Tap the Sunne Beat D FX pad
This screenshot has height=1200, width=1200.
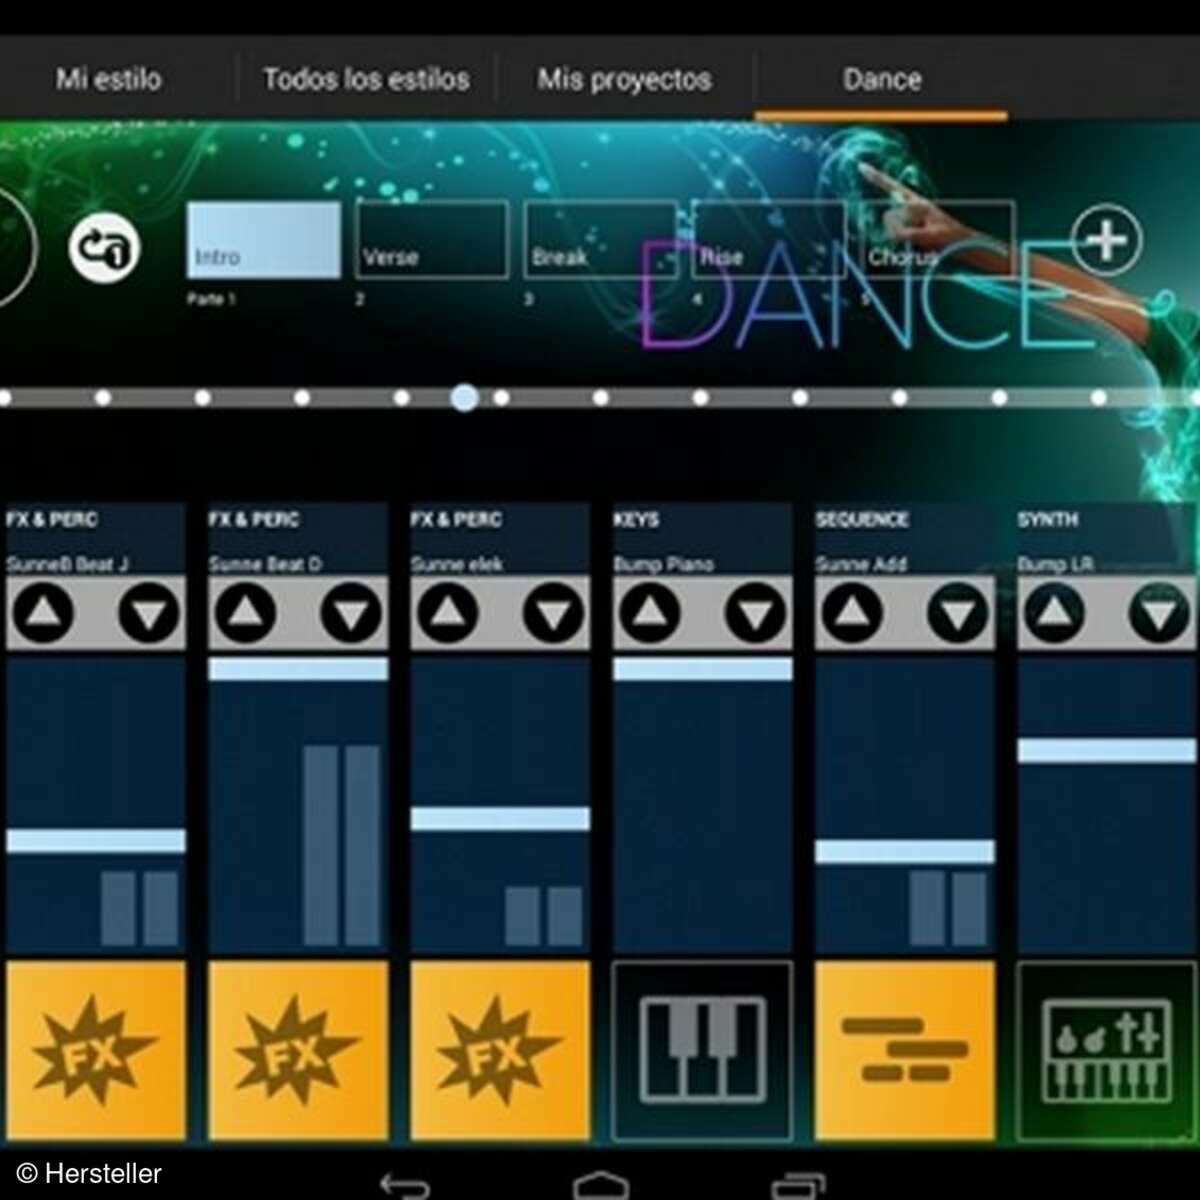[298, 1050]
